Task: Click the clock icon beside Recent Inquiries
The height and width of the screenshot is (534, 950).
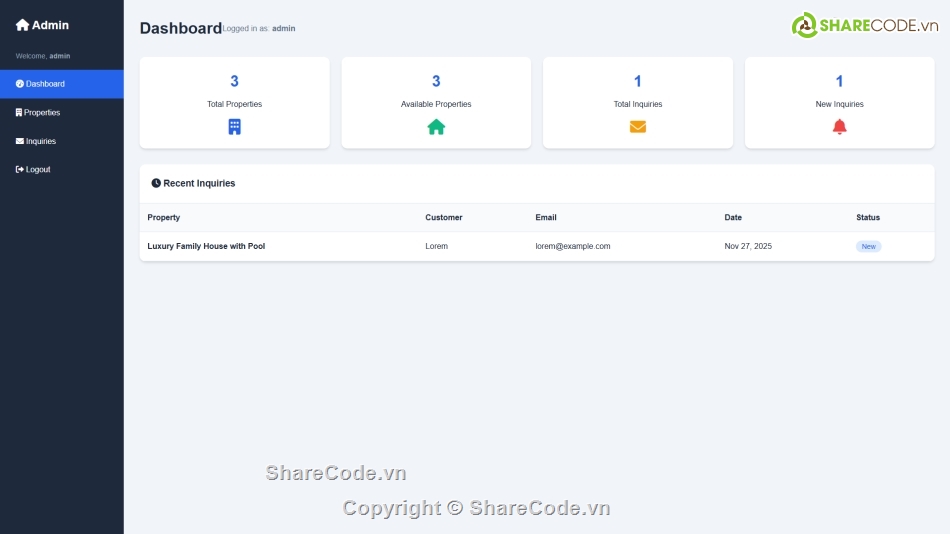Action: tap(156, 183)
